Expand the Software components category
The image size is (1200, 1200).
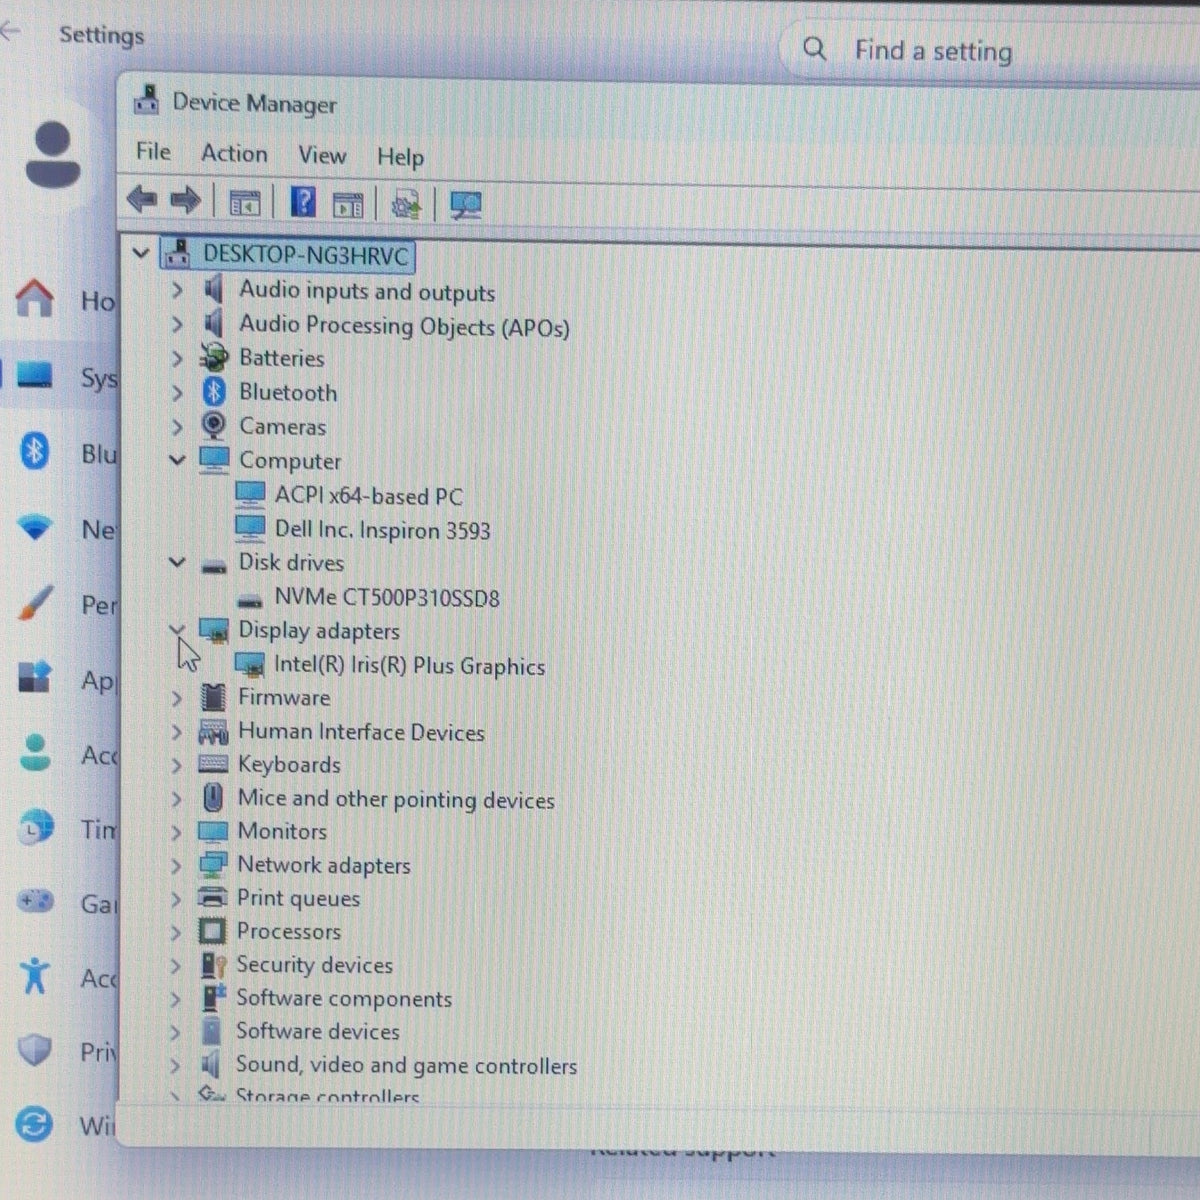pyautogui.click(x=176, y=999)
